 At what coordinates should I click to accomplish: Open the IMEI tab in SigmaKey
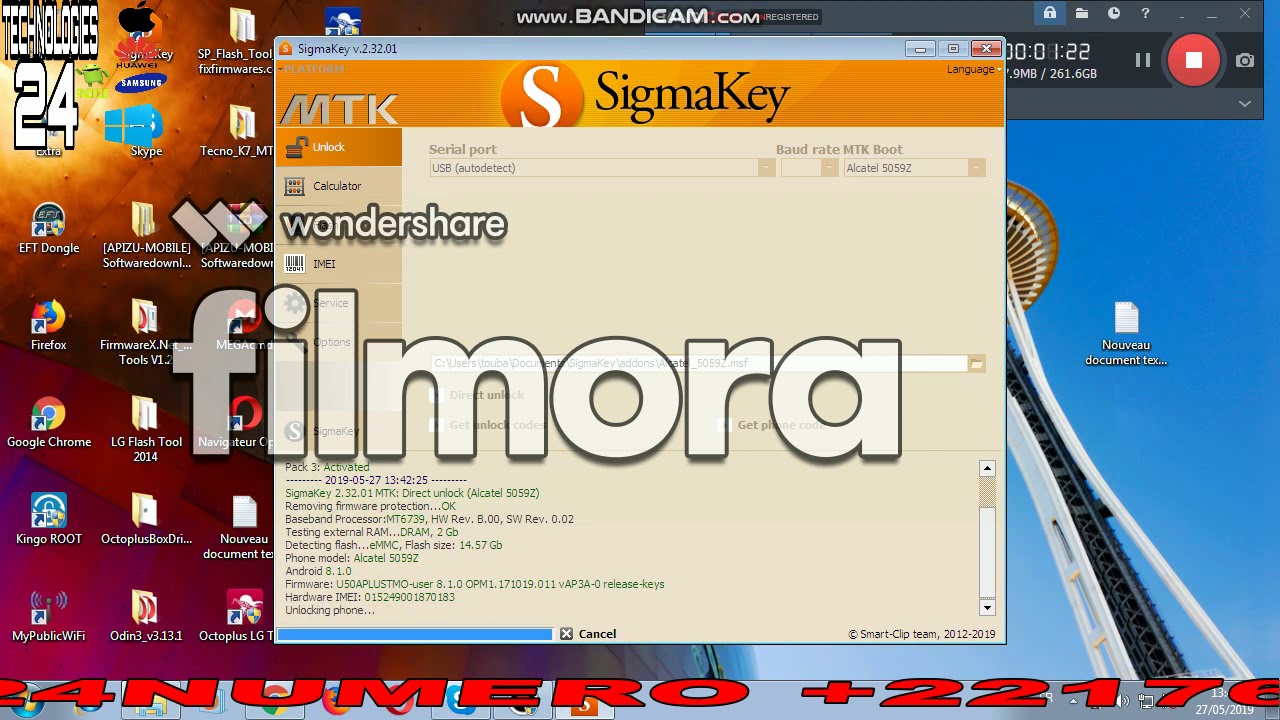point(338,264)
